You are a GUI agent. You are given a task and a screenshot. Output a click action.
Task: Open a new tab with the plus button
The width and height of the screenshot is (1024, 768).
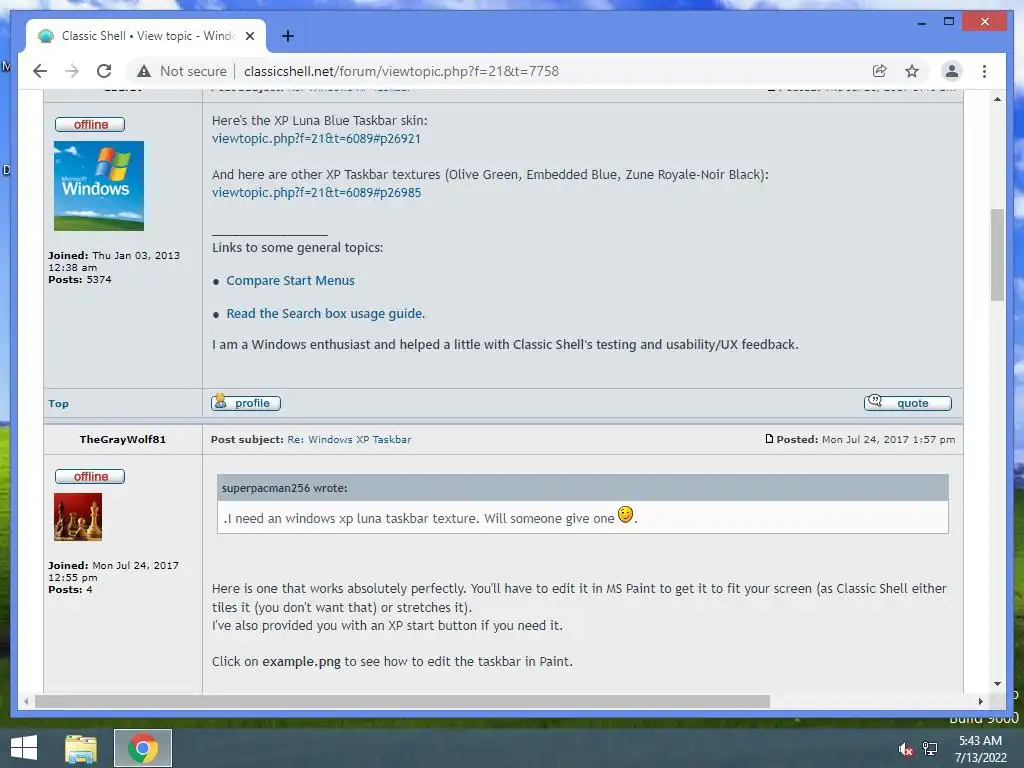click(287, 36)
